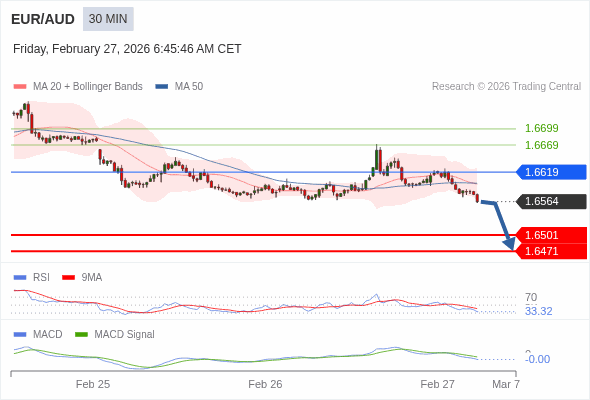This screenshot has width=590, height=400.
Task: Click the RSI legend swatch
Action: coord(20,278)
